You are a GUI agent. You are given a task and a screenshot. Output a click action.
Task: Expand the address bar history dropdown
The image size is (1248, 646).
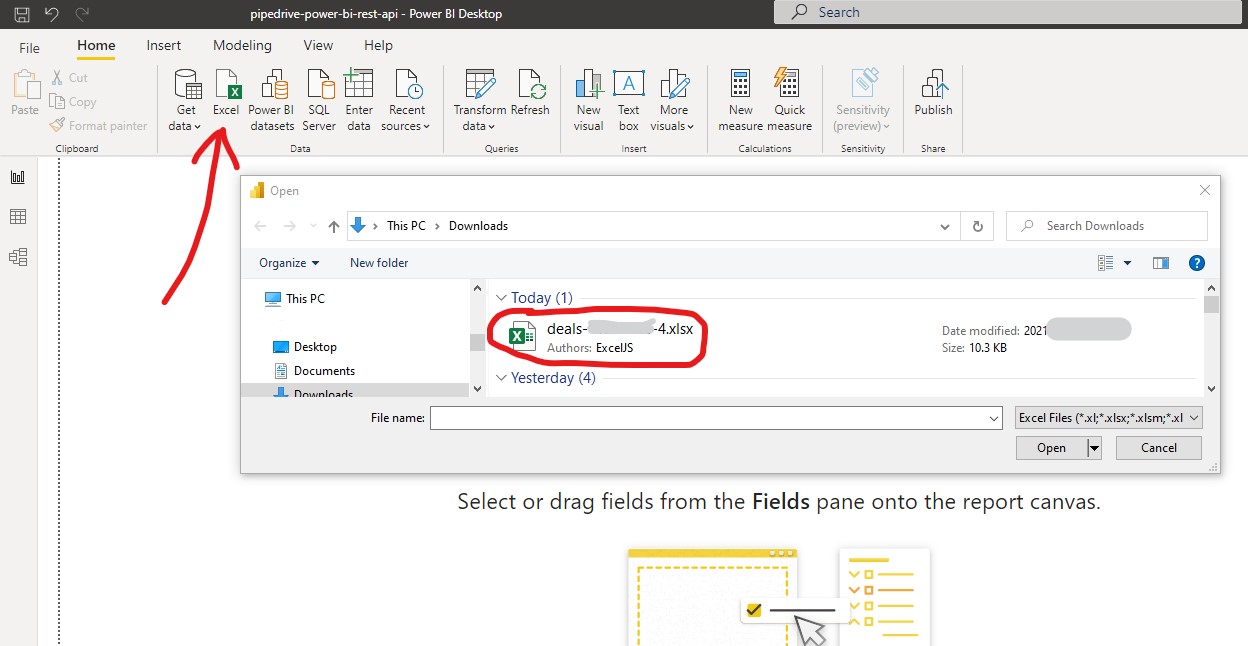945,226
